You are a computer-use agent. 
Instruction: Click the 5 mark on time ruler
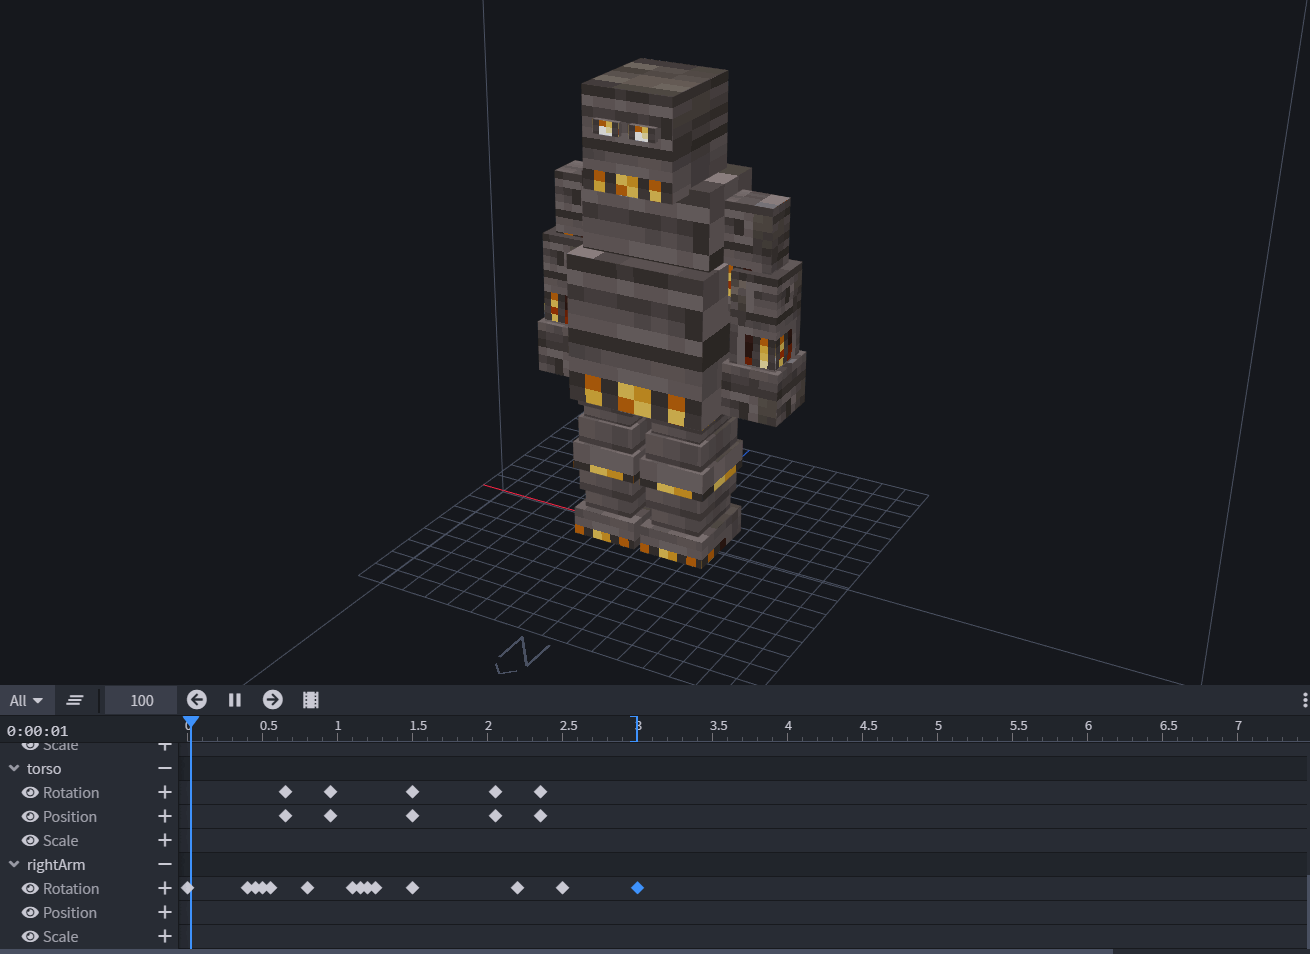pyautogui.click(x=938, y=726)
